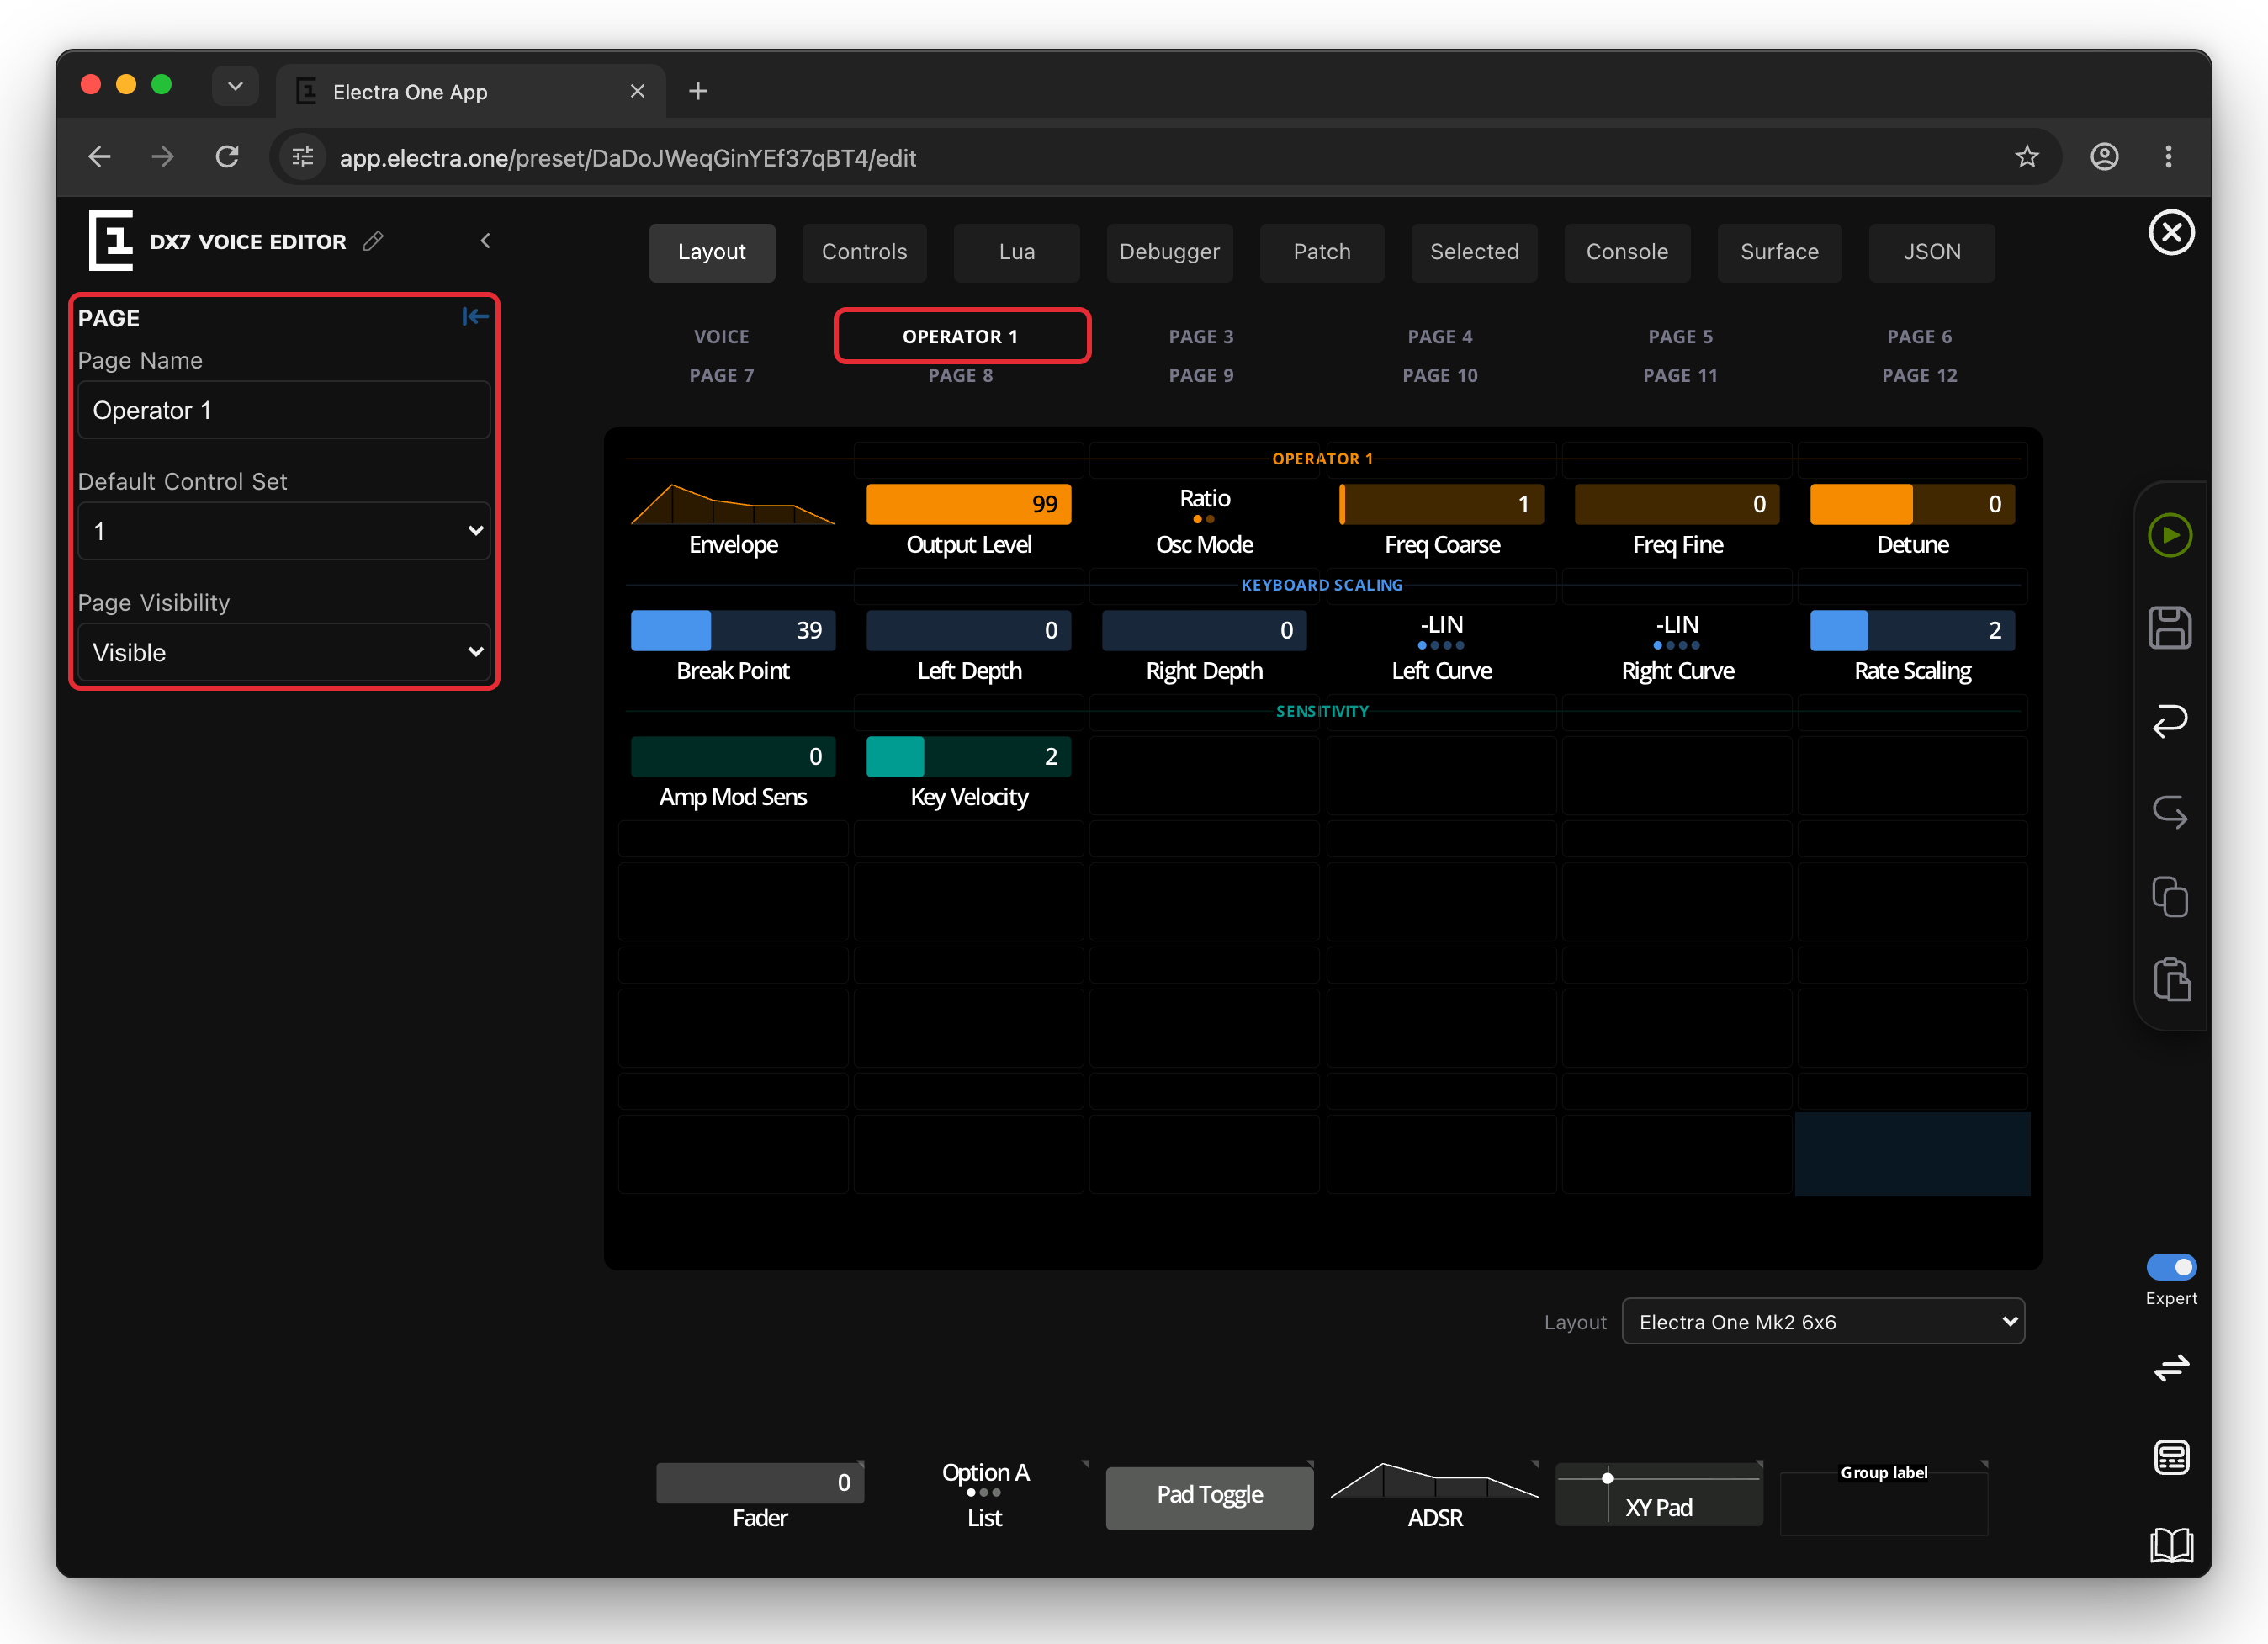
Task: Open the Selected tab
Action: point(1474,252)
